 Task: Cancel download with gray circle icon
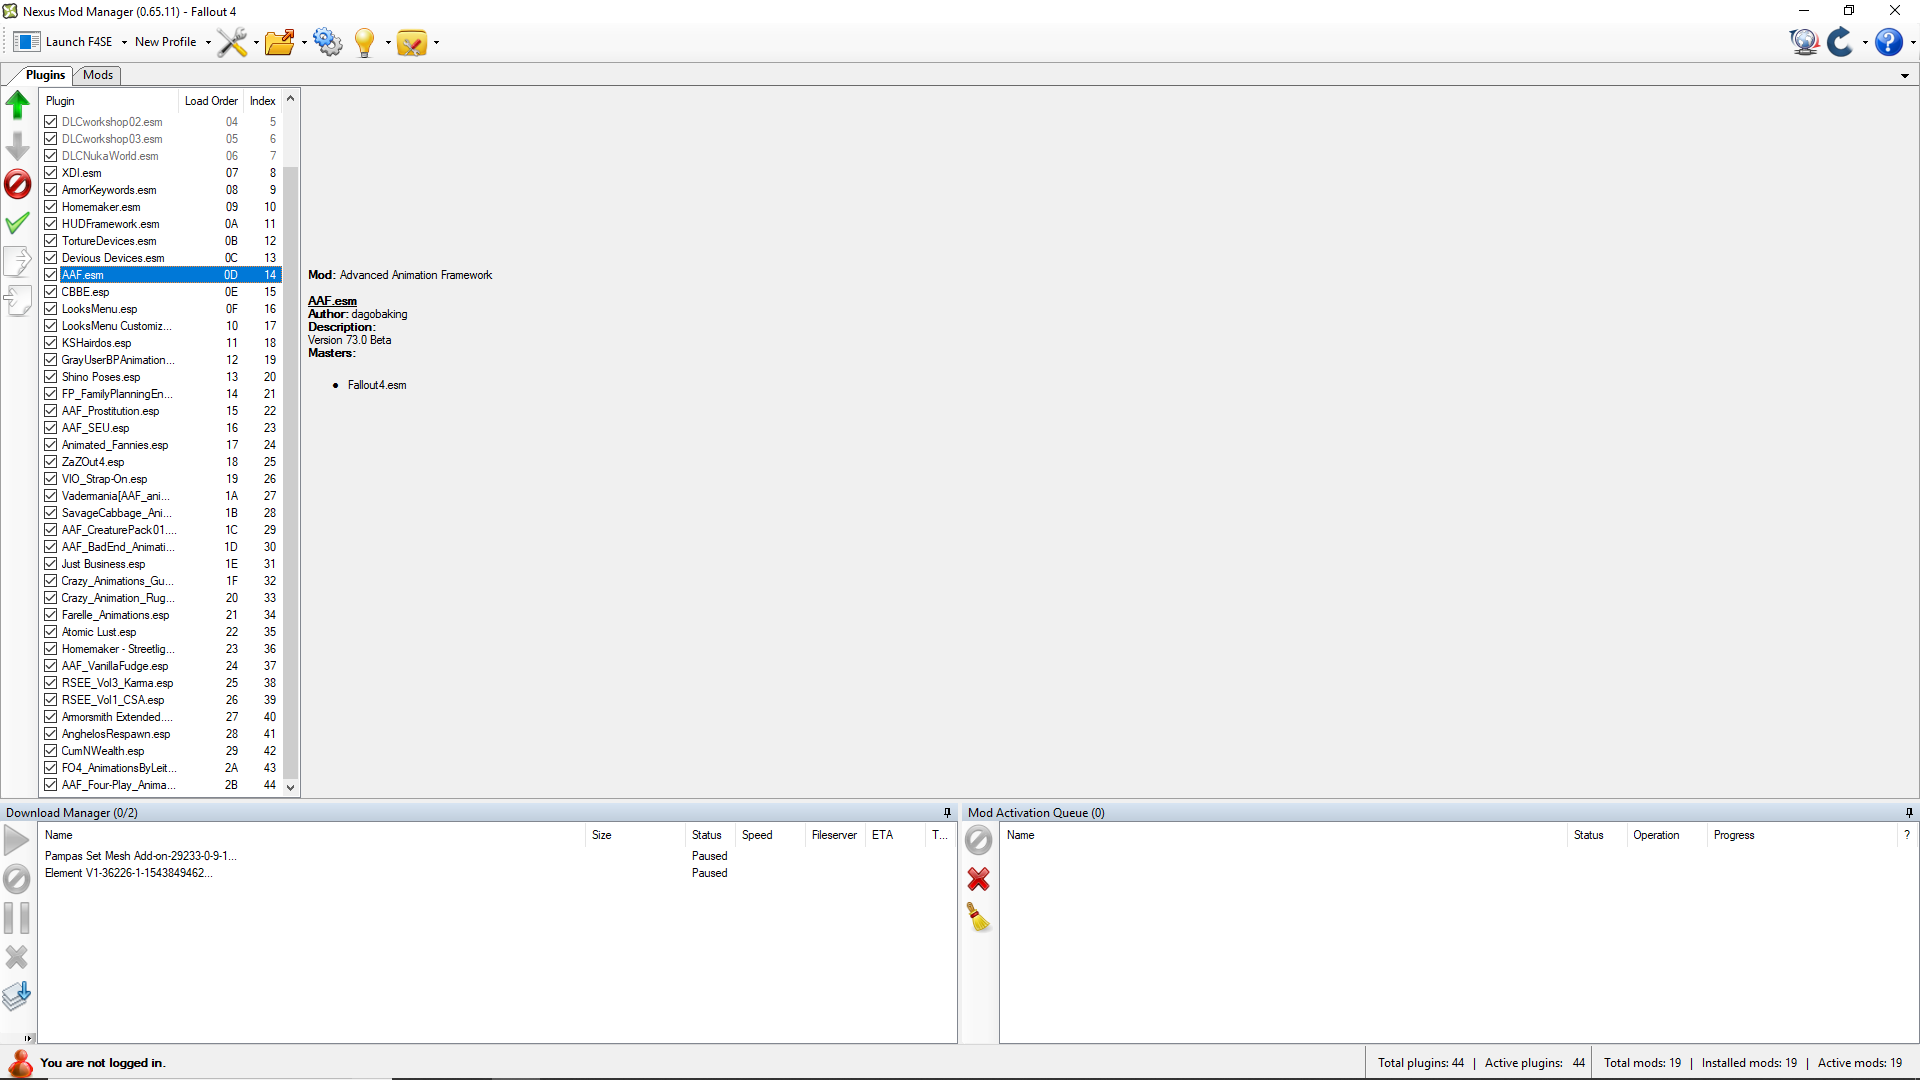pyautogui.click(x=17, y=880)
